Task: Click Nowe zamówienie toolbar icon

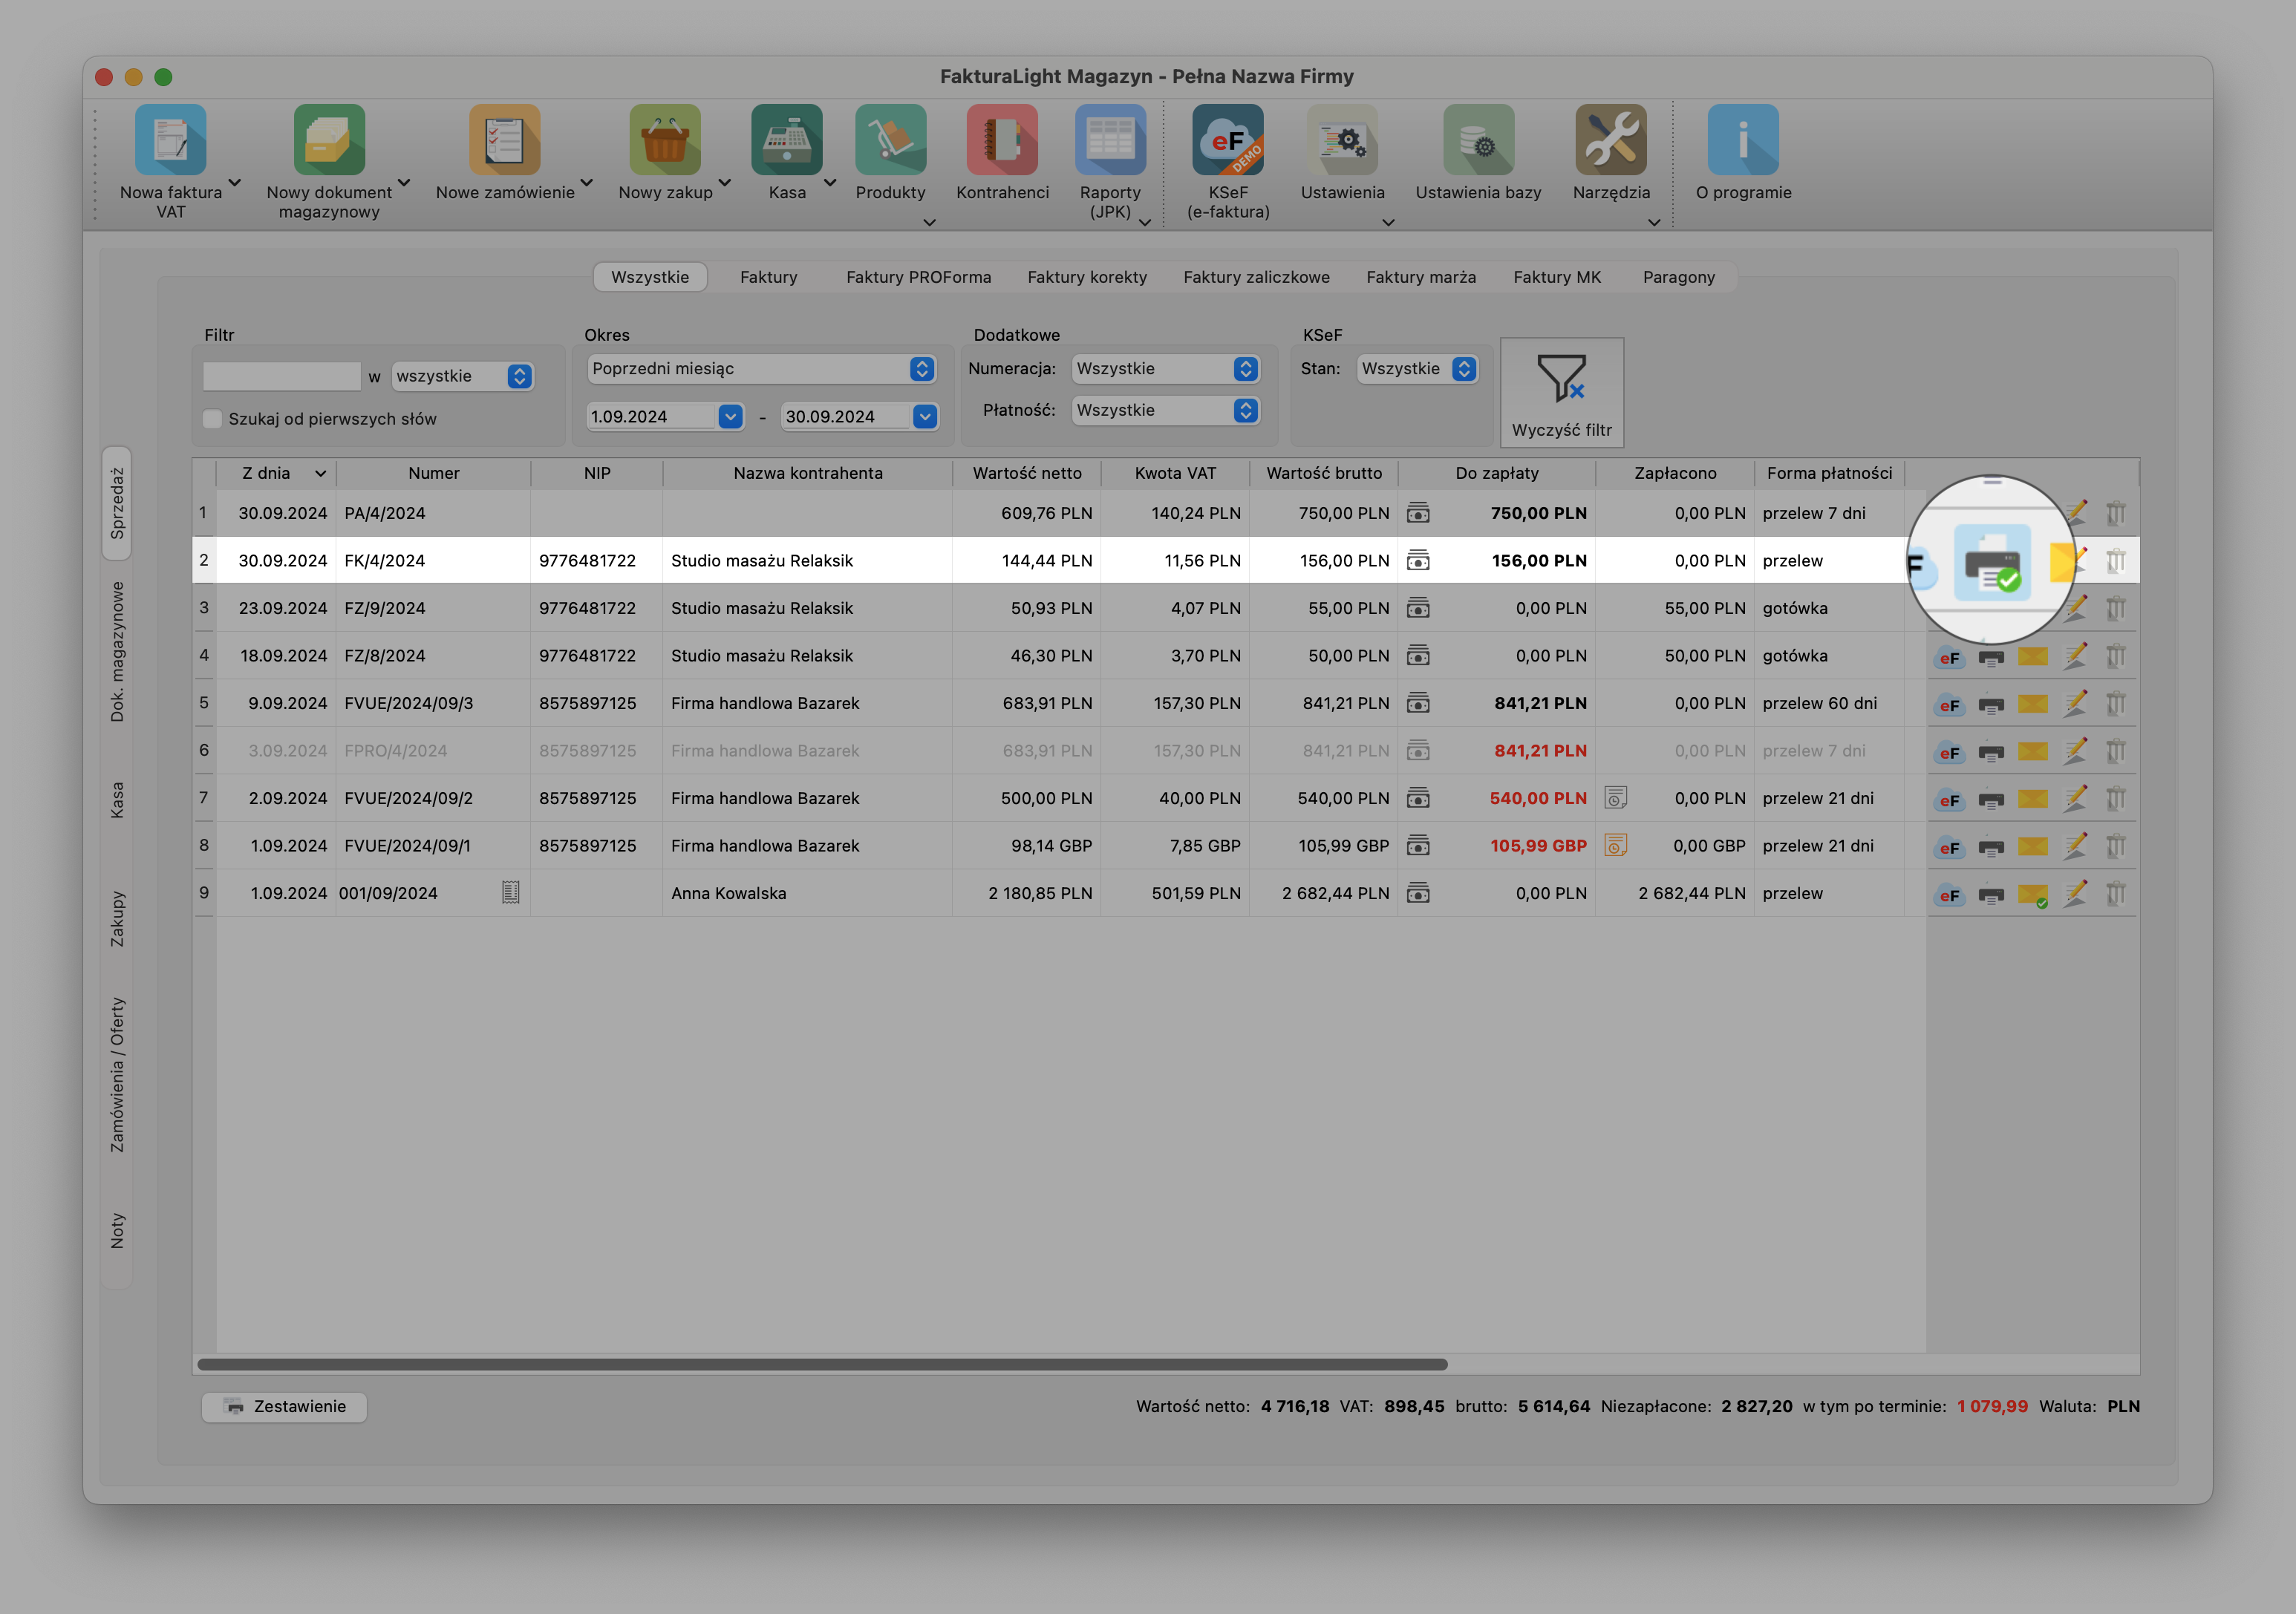Action: point(505,140)
